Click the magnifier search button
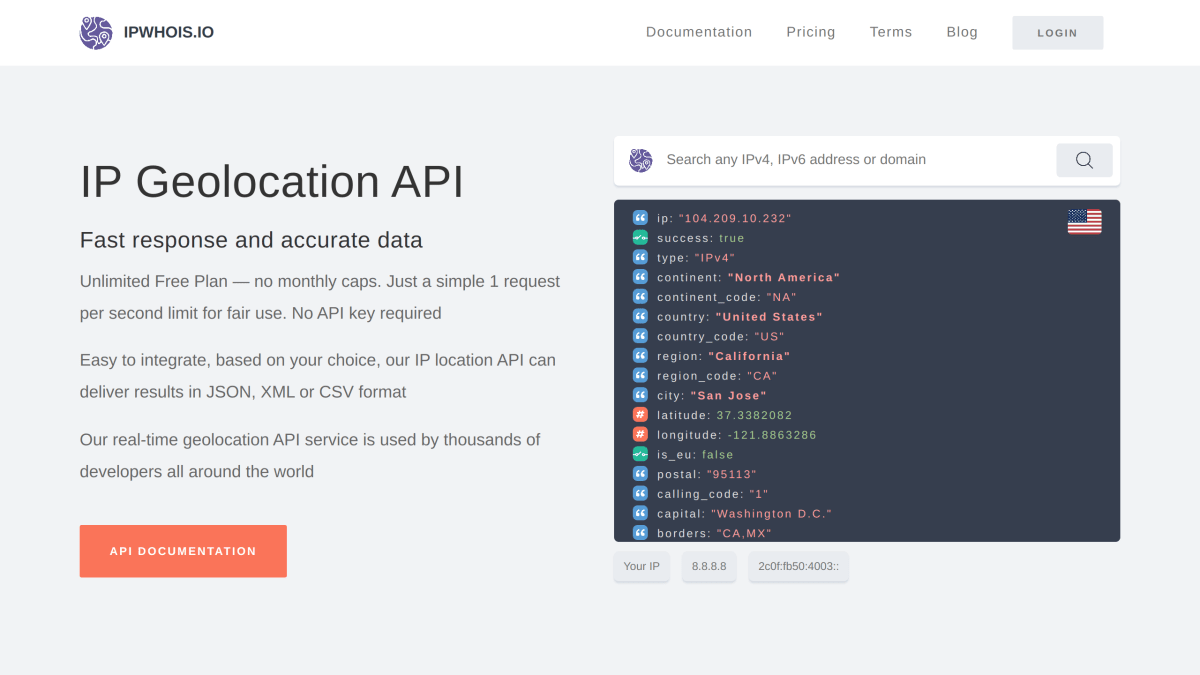Screen dimensions: 1200x675 point(1084,160)
